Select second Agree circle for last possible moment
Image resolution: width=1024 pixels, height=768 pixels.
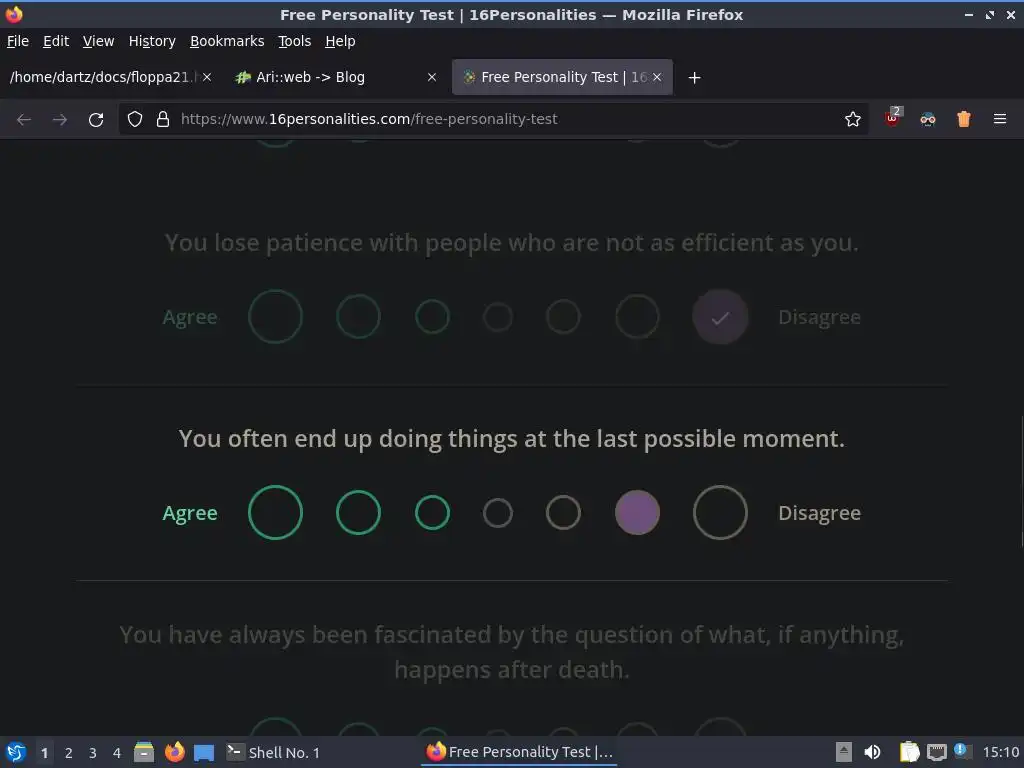coord(359,513)
